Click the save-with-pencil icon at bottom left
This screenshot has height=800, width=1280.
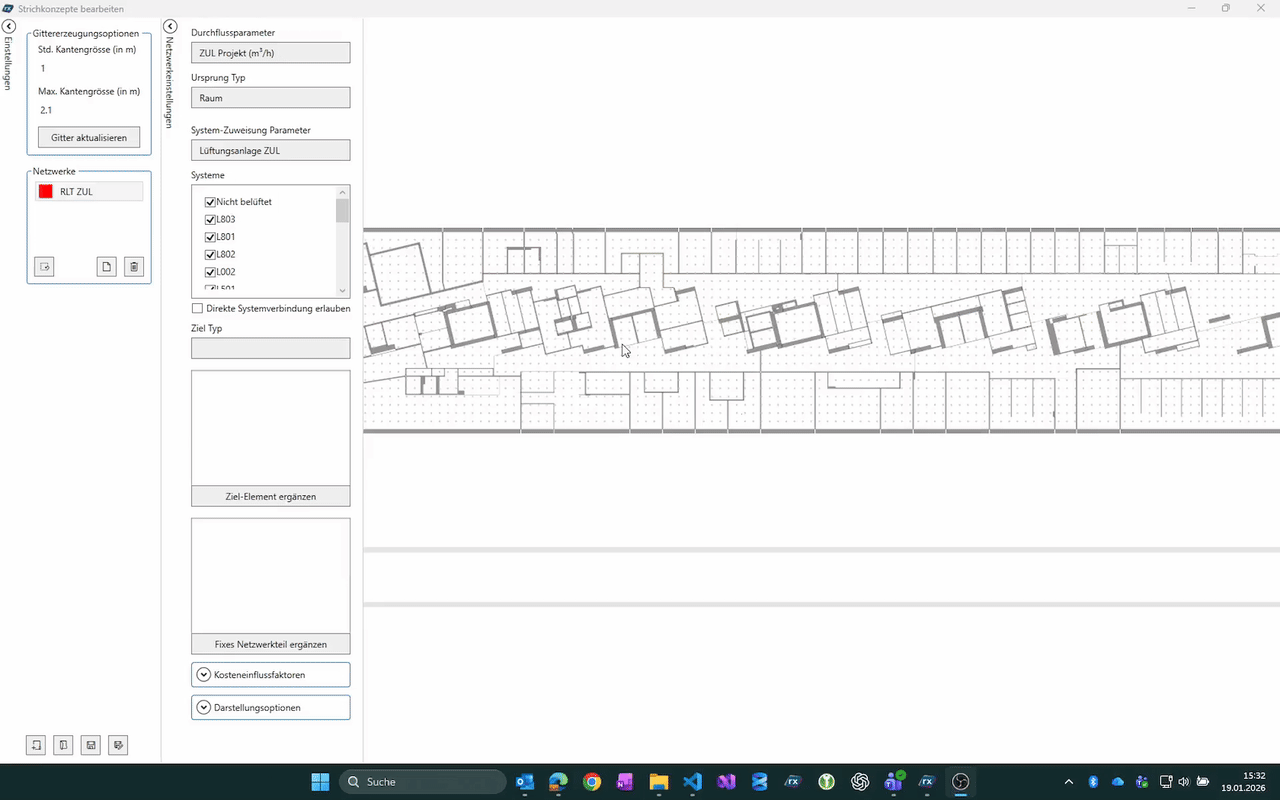click(118, 745)
